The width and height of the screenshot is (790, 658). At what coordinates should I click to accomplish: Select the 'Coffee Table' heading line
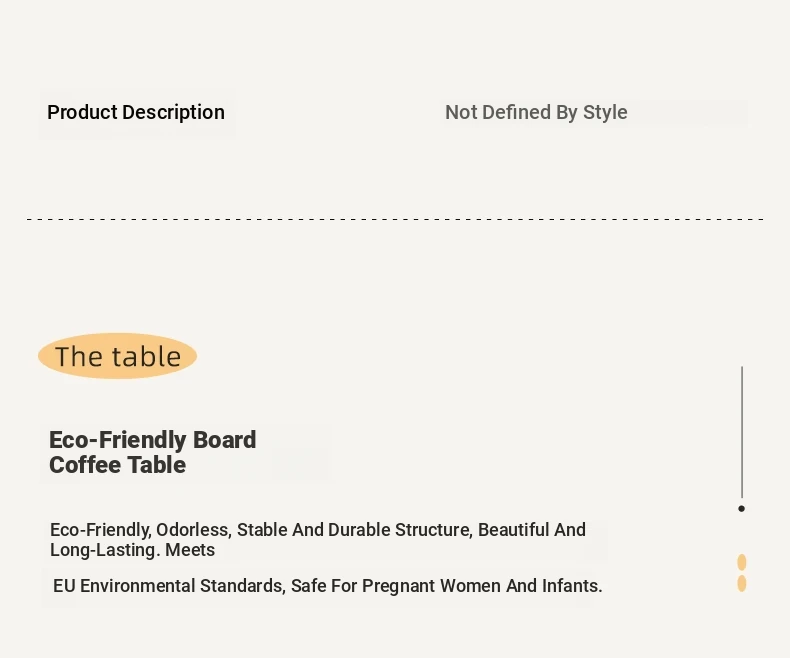117,465
